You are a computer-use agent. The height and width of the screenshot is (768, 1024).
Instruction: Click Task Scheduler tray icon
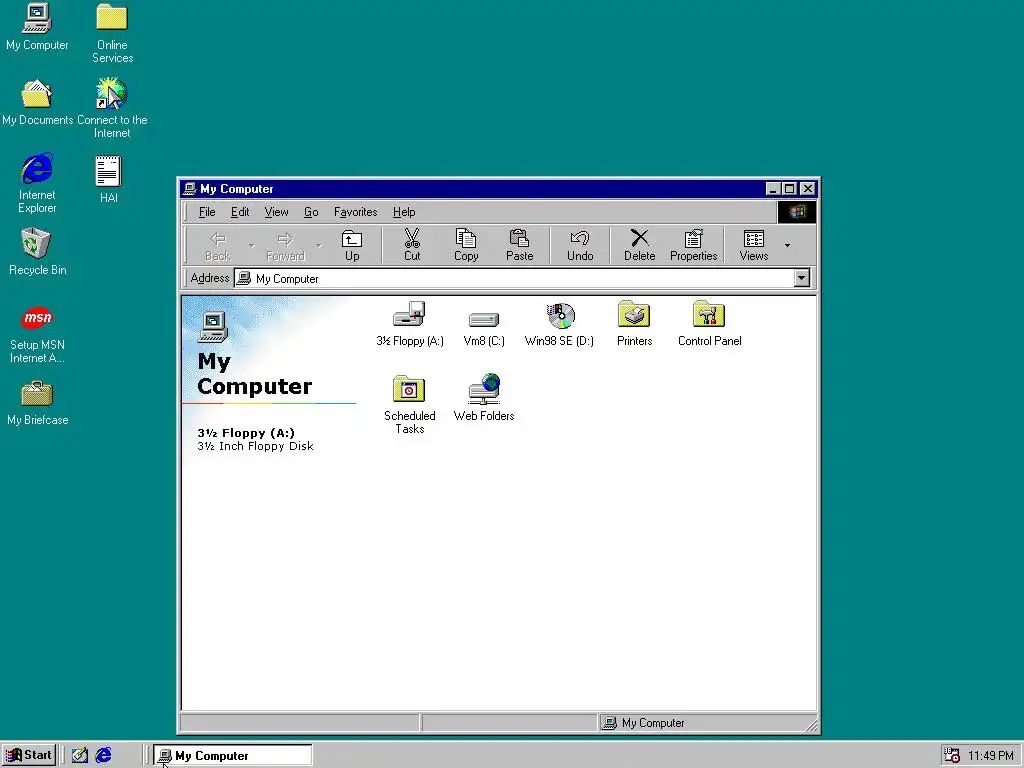click(952, 755)
